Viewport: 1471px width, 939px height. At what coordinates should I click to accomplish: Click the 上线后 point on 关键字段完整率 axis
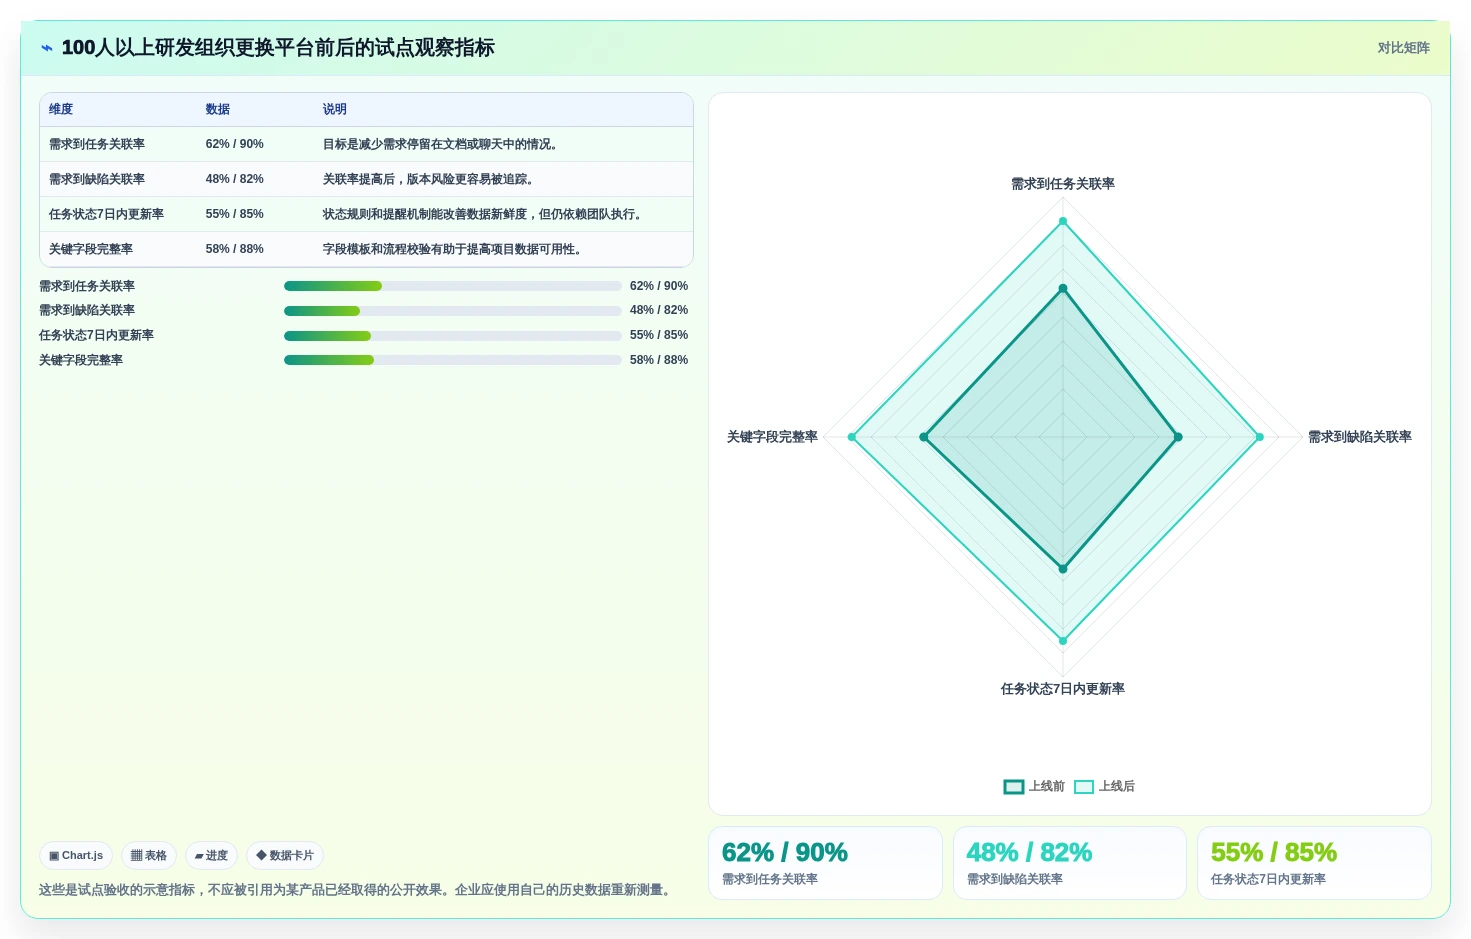coord(852,437)
